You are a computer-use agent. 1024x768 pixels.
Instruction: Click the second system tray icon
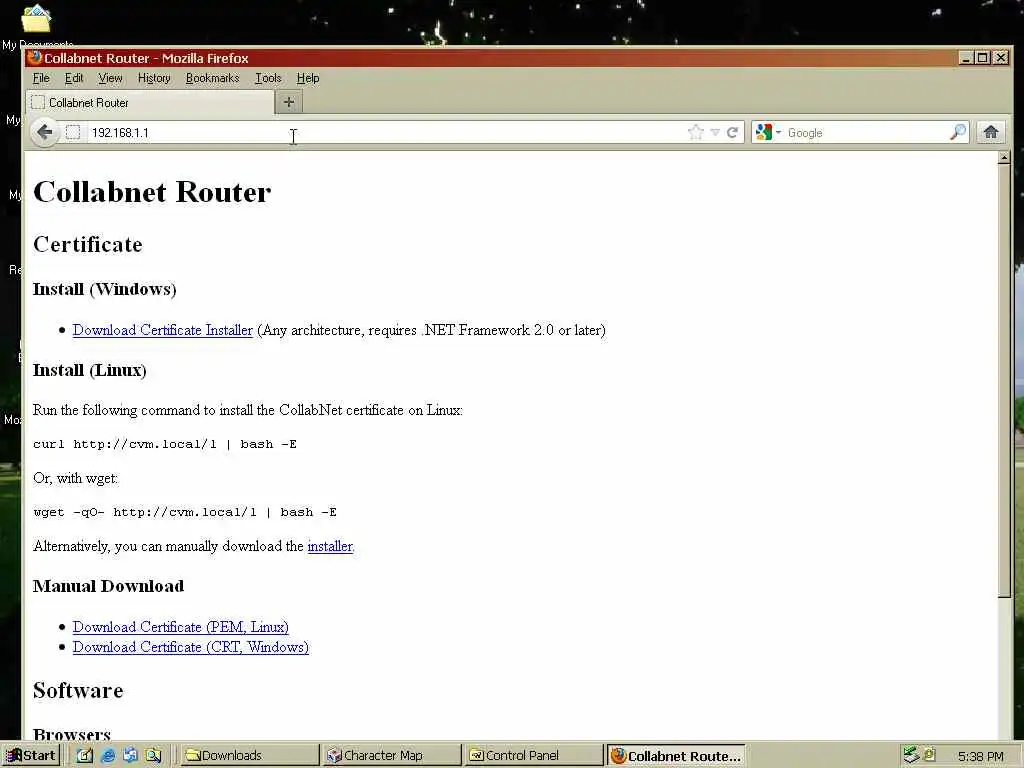(929, 754)
